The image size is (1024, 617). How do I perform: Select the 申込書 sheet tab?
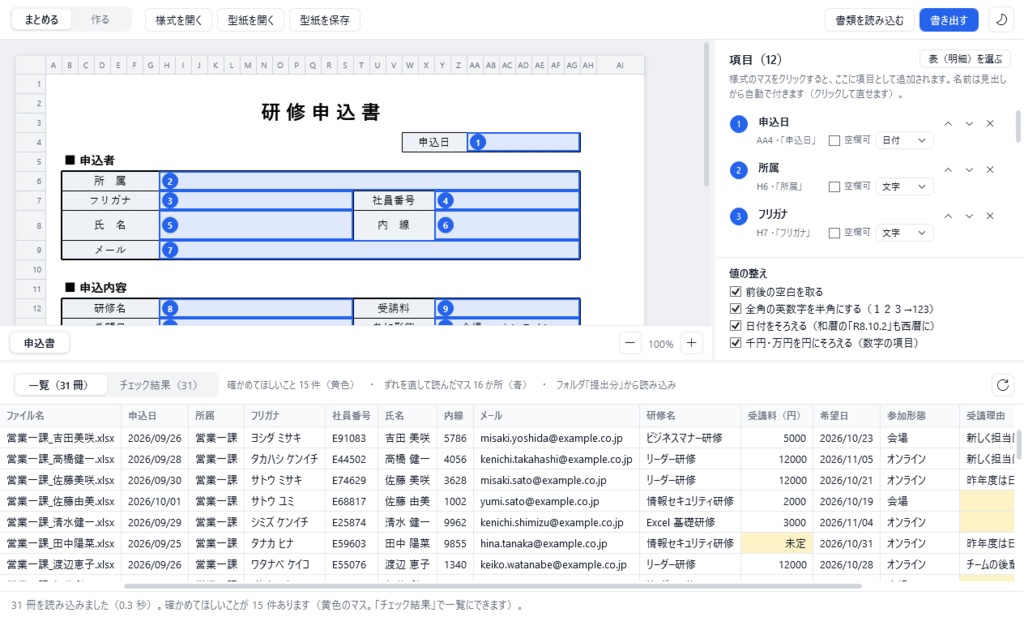pyautogui.click(x=39, y=343)
